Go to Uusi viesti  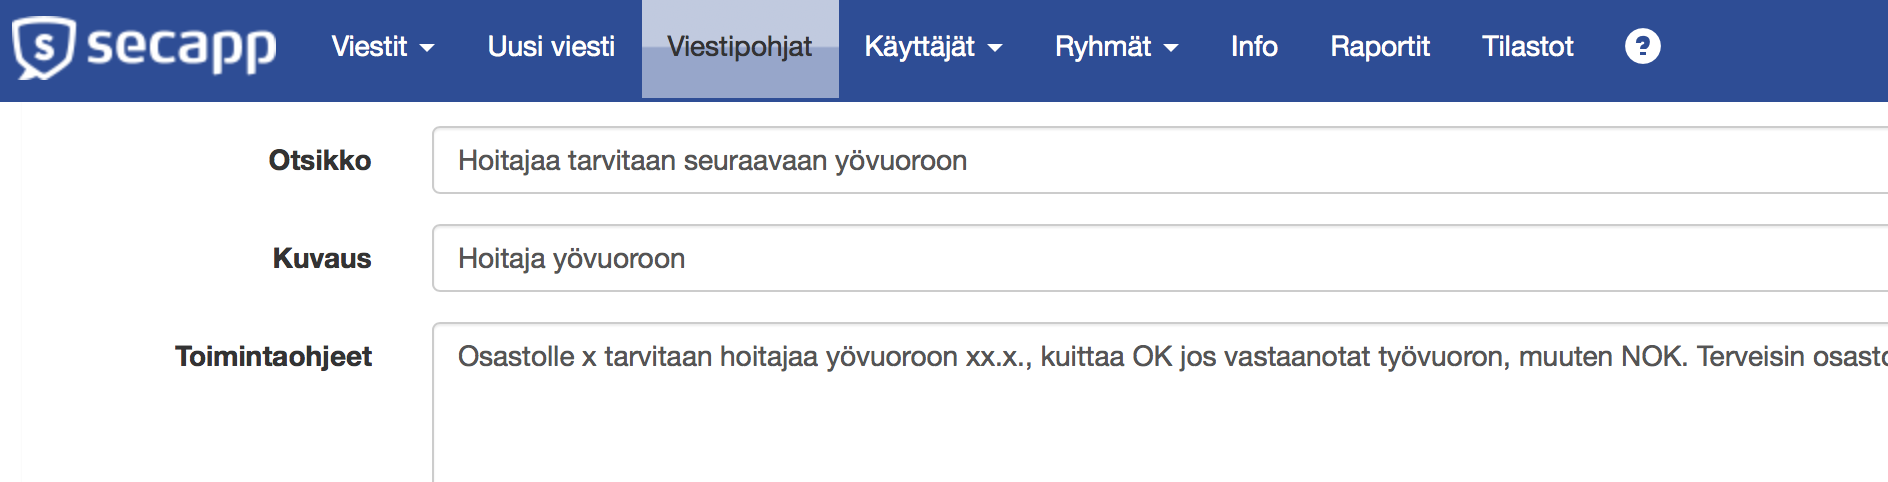point(551,47)
